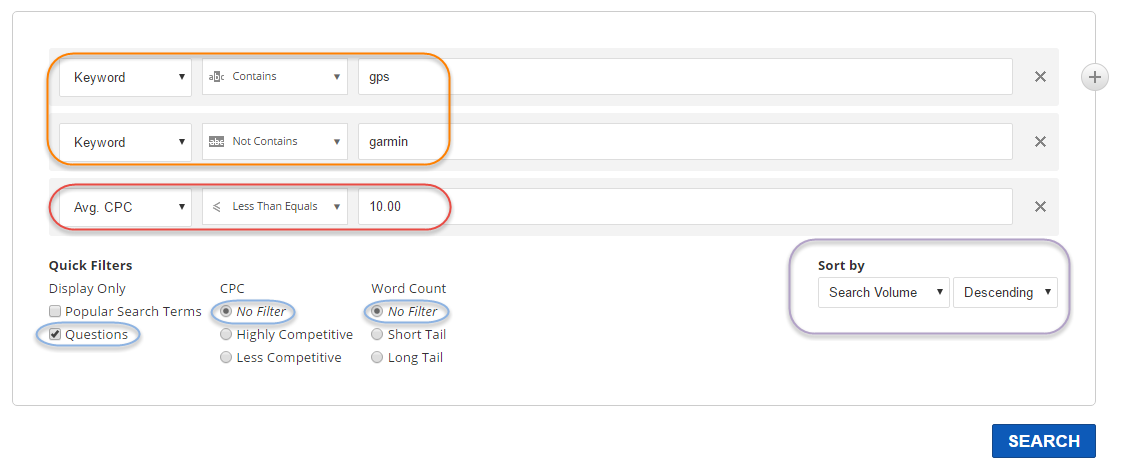The image size is (1121, 466).
Task: Click the blue SEARCH button
Action: (1043, 441)
